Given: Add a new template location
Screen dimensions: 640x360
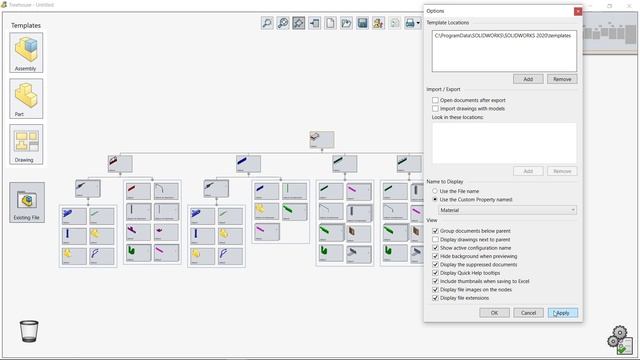Looking at the screenshot, I should pyautogui.click(x=528, y=79).
